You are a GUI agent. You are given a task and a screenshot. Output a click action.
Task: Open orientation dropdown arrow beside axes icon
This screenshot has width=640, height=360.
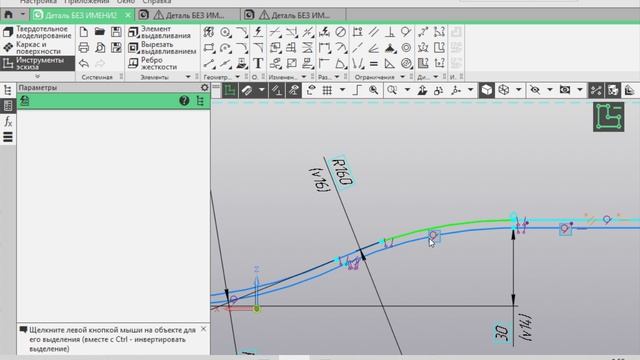click(470, 90)
